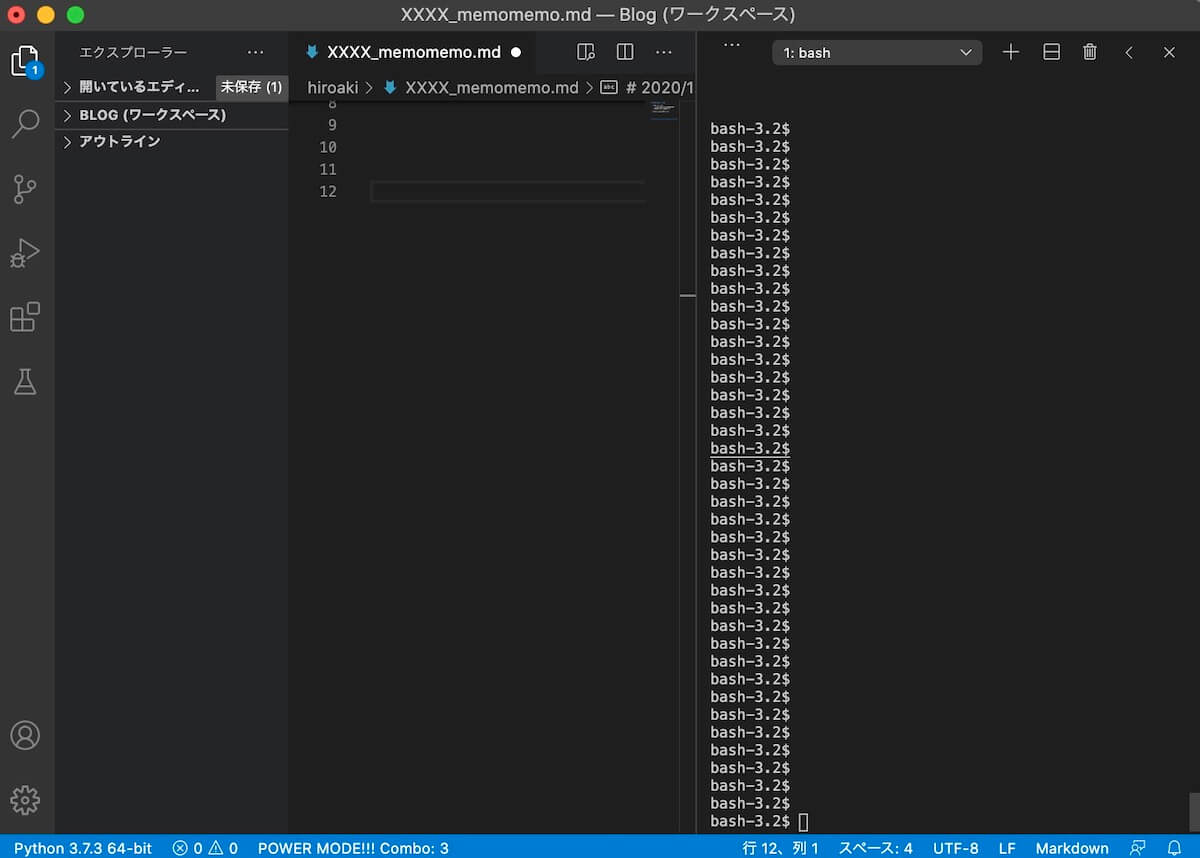
Task: Click the 未保存 (1) unsaved badge
Action: [251, 87]
